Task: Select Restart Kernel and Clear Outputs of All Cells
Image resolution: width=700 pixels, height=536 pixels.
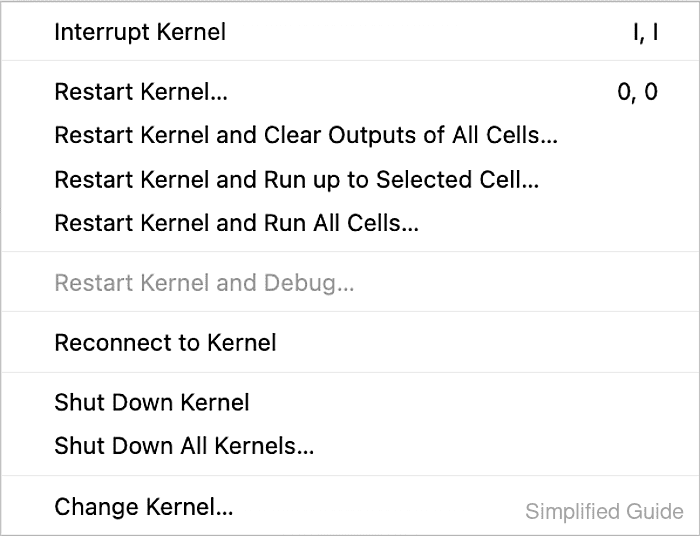Action: [x=350, y=135]
